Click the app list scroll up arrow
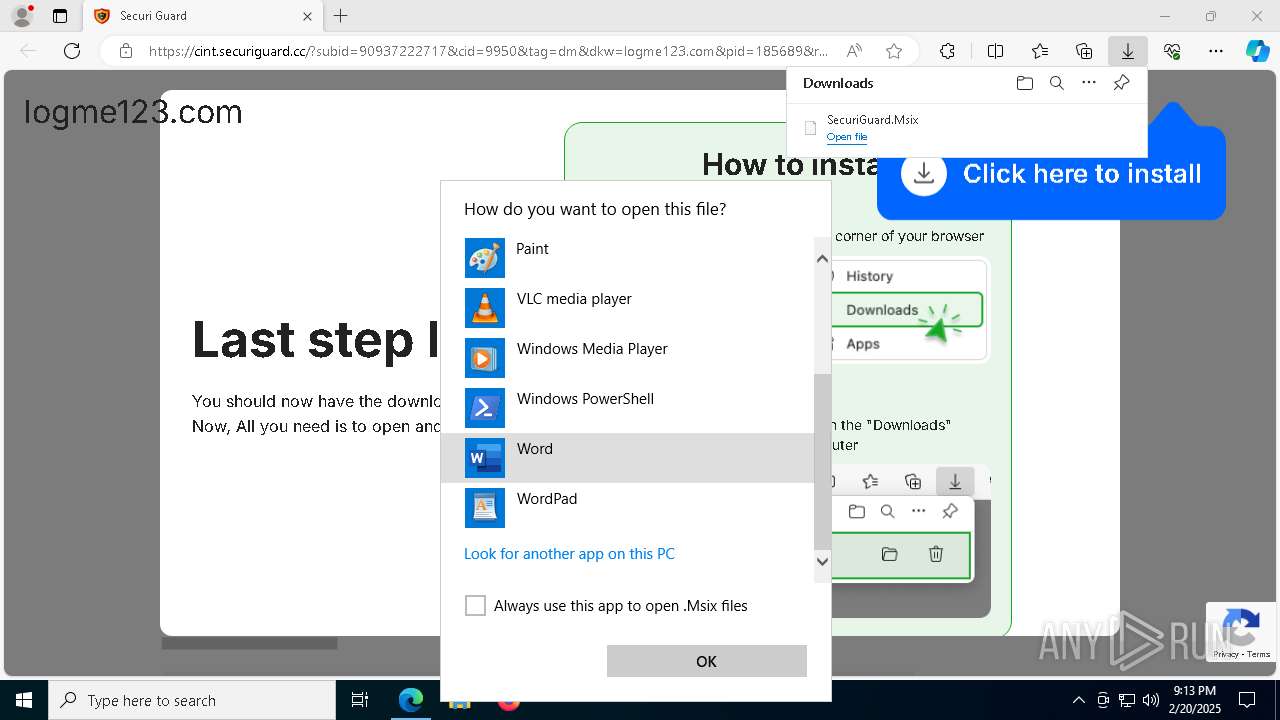Viewport: 1280px width, 720px height. pyautogui.click(x=822, y=259)
